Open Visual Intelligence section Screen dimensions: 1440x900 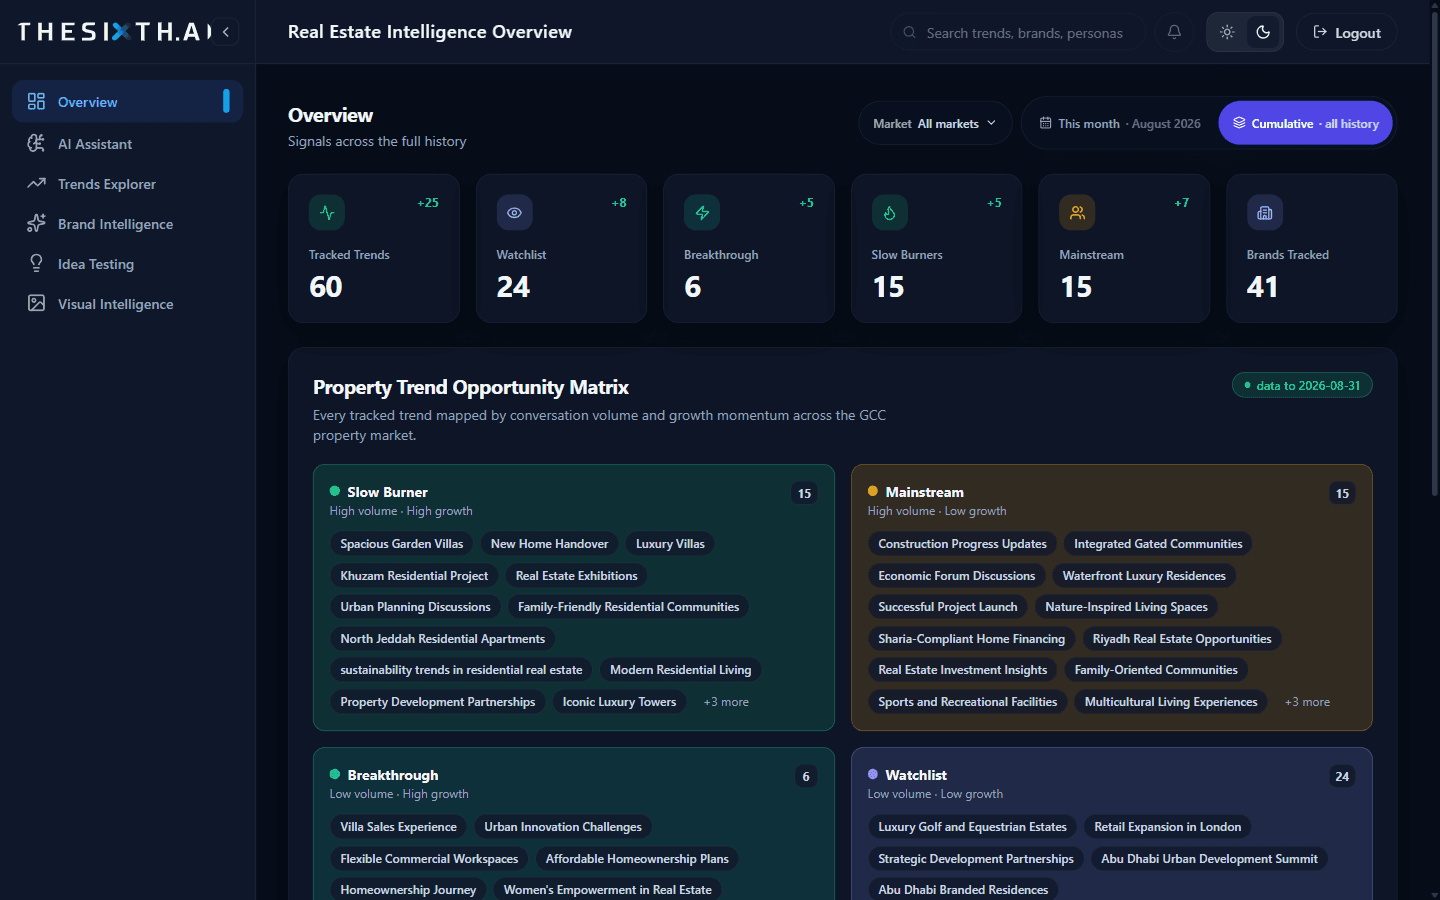[x=127, y=304]
